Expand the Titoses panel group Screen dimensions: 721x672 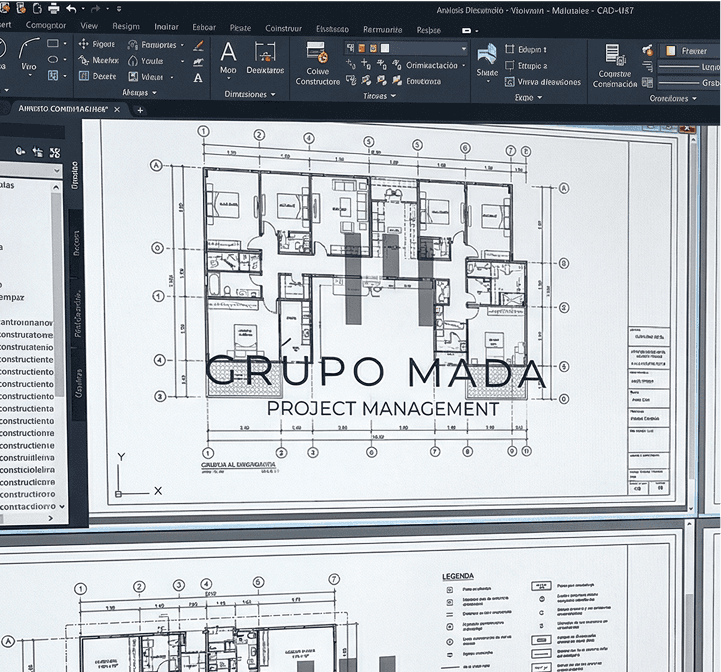(379, 96)
